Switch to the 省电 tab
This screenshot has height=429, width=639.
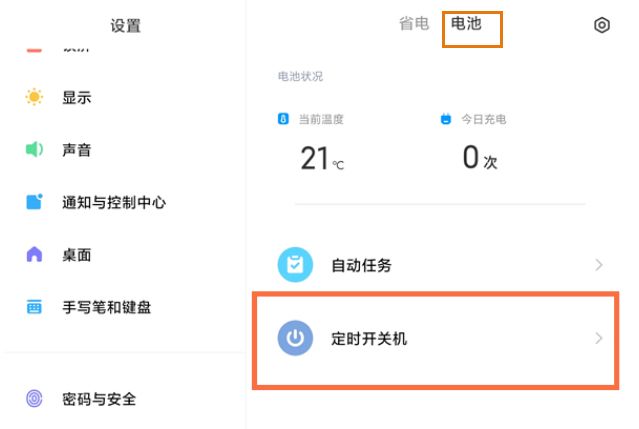tap(413, 24)
